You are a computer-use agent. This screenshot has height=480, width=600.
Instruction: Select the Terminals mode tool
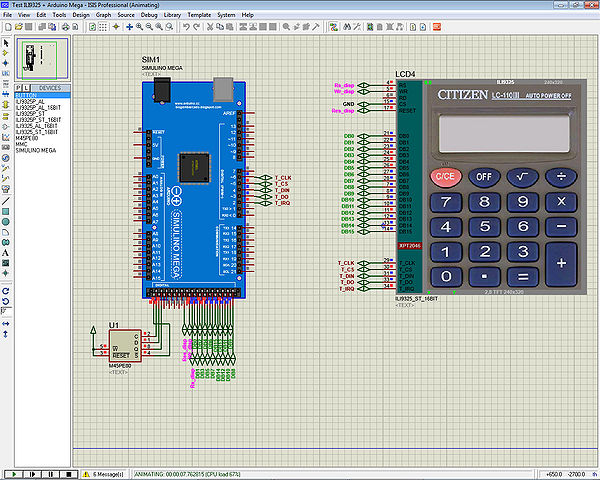click(6, 116)
